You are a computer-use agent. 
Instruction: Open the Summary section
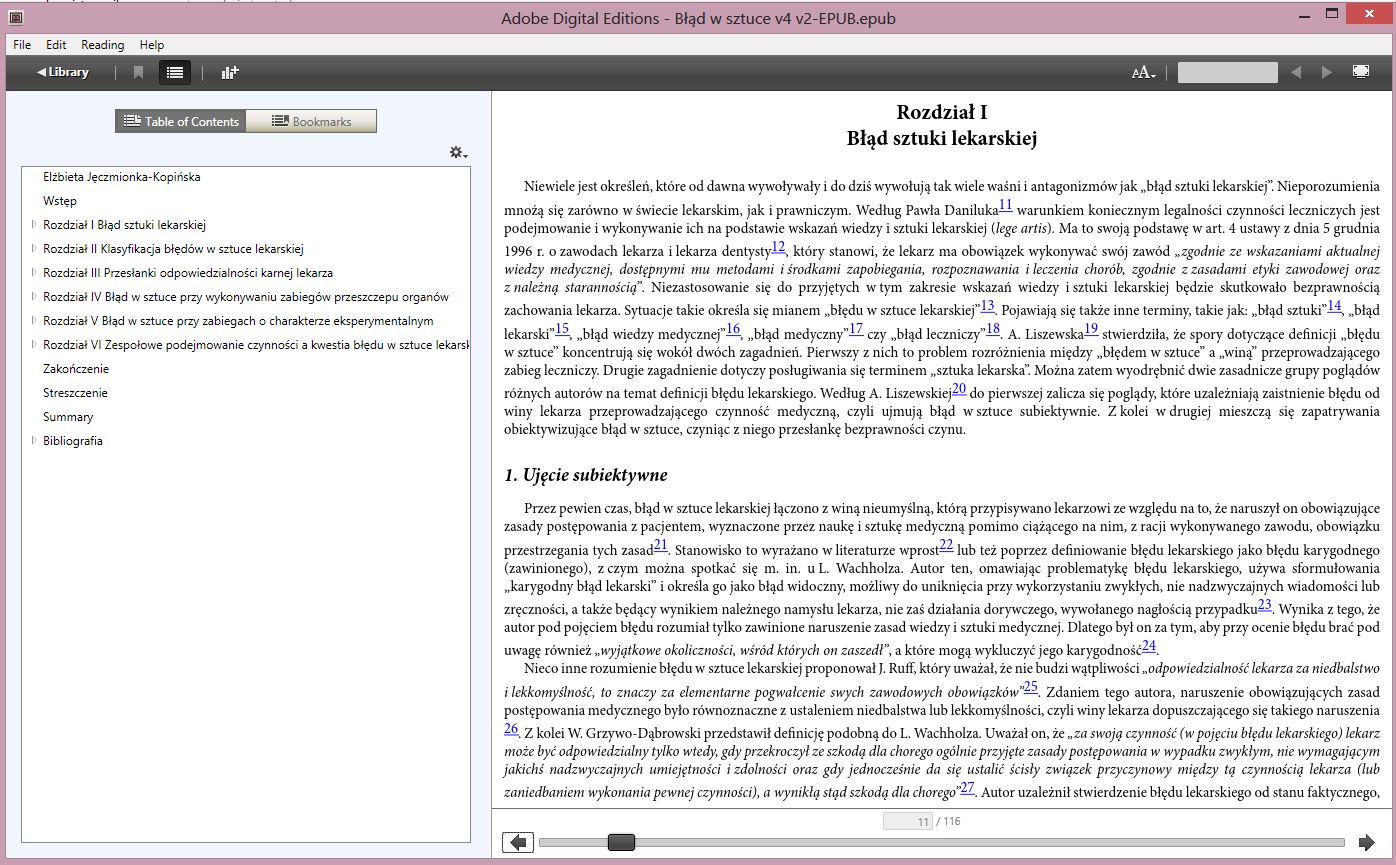tap(68, 417)
